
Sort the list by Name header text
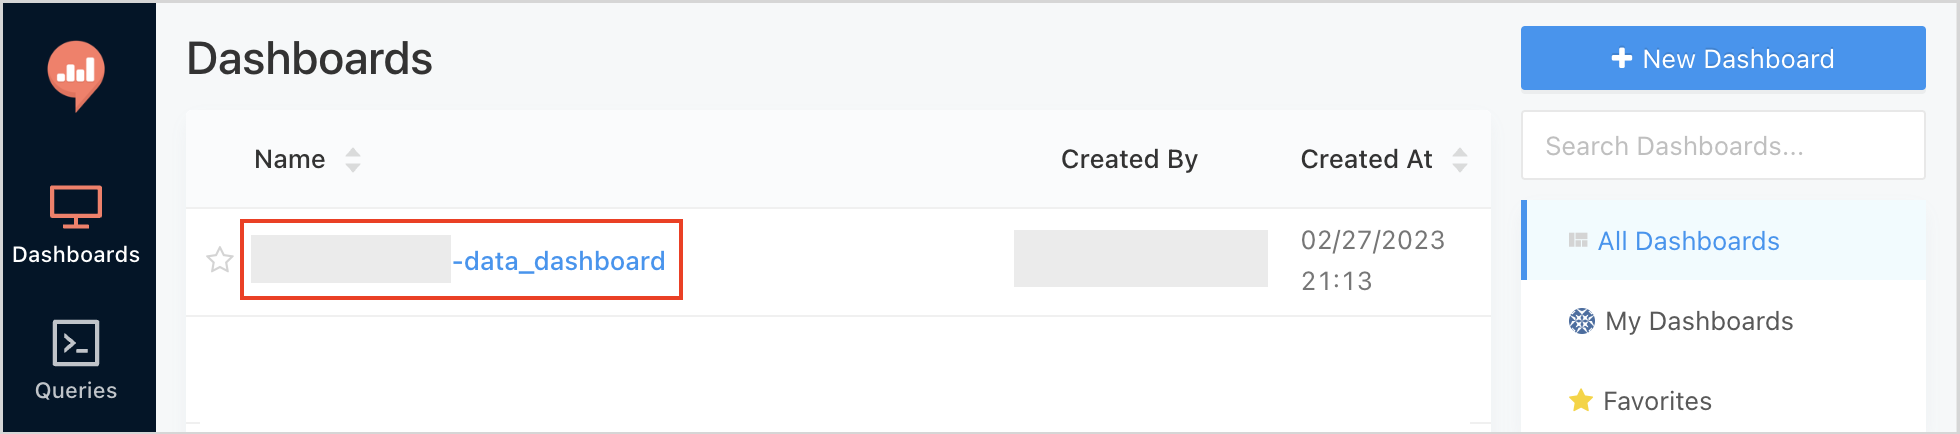coord(290,160)
